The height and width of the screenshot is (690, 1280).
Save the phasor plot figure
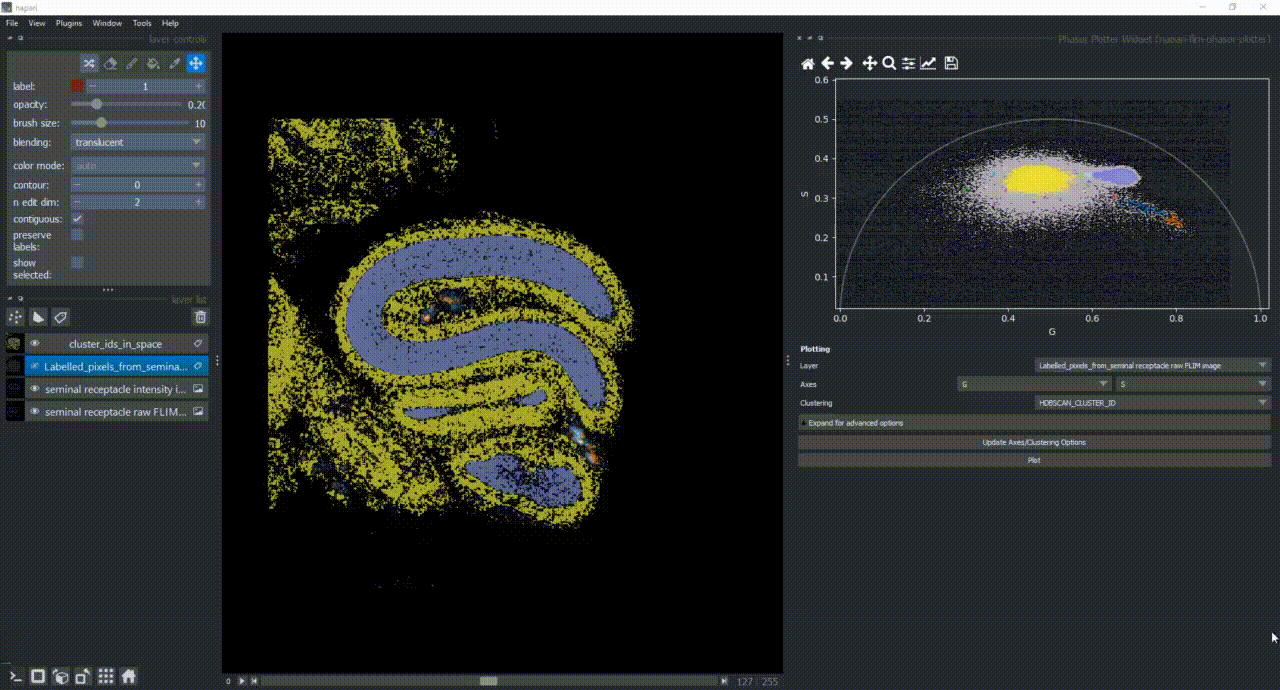(951, 63)
